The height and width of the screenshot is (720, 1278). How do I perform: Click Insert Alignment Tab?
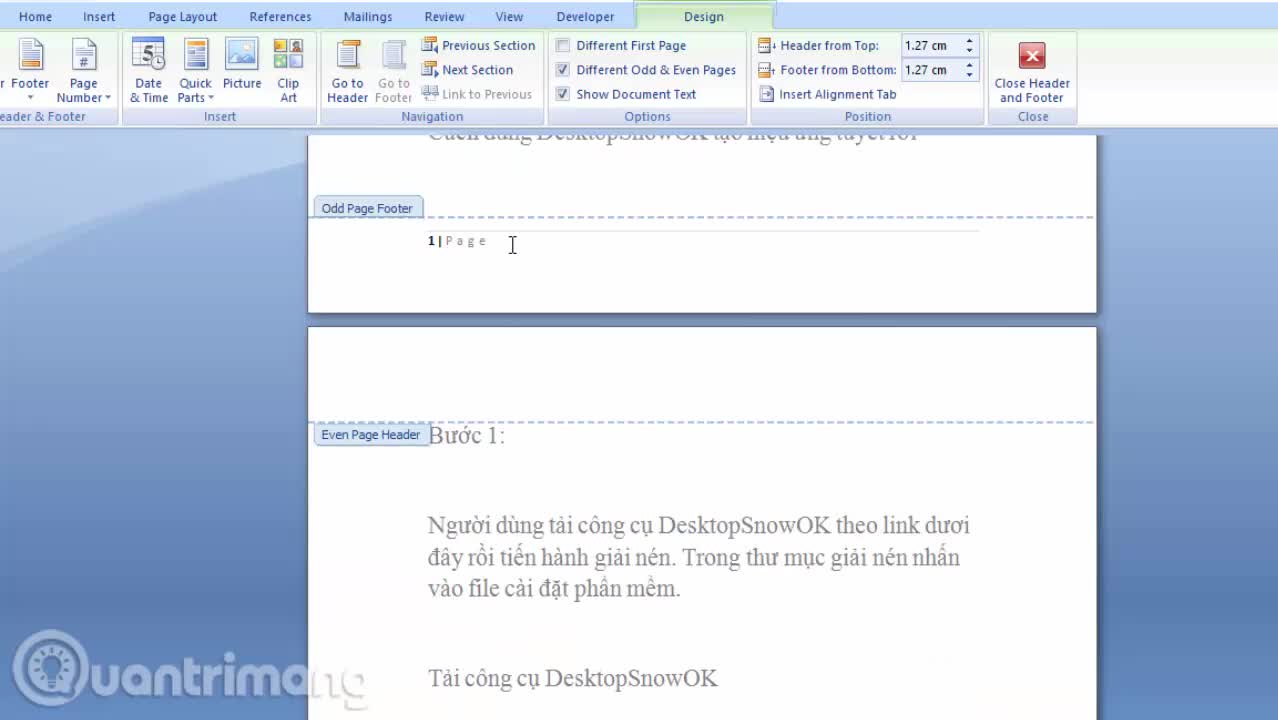(827, 94)
